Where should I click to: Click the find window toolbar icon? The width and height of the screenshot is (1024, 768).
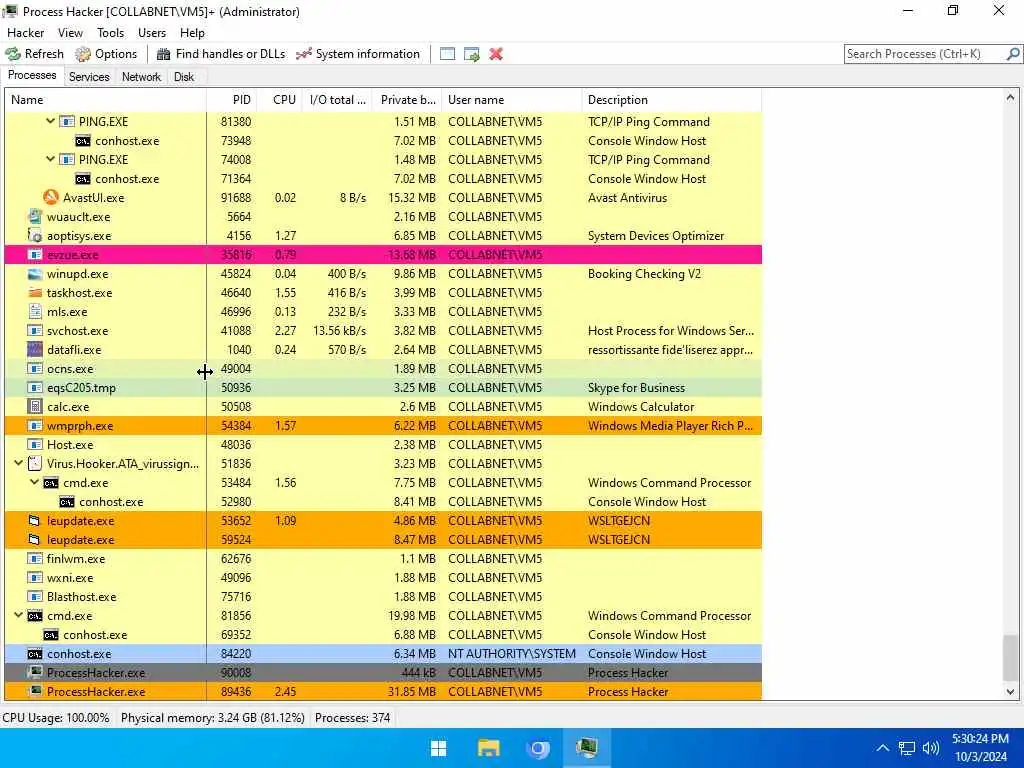tap(447, 54)
